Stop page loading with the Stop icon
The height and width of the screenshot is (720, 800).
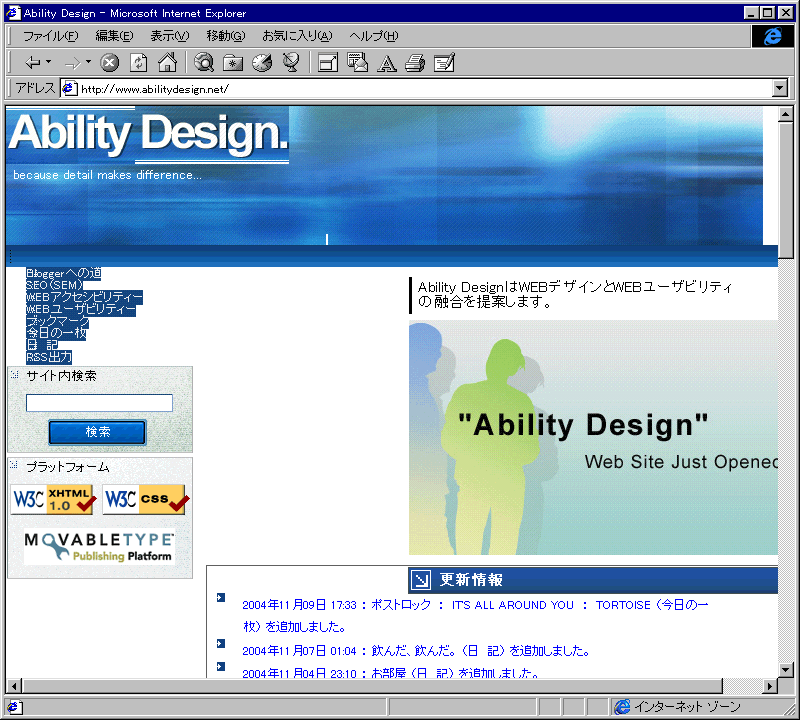click(x=109, y=63)
